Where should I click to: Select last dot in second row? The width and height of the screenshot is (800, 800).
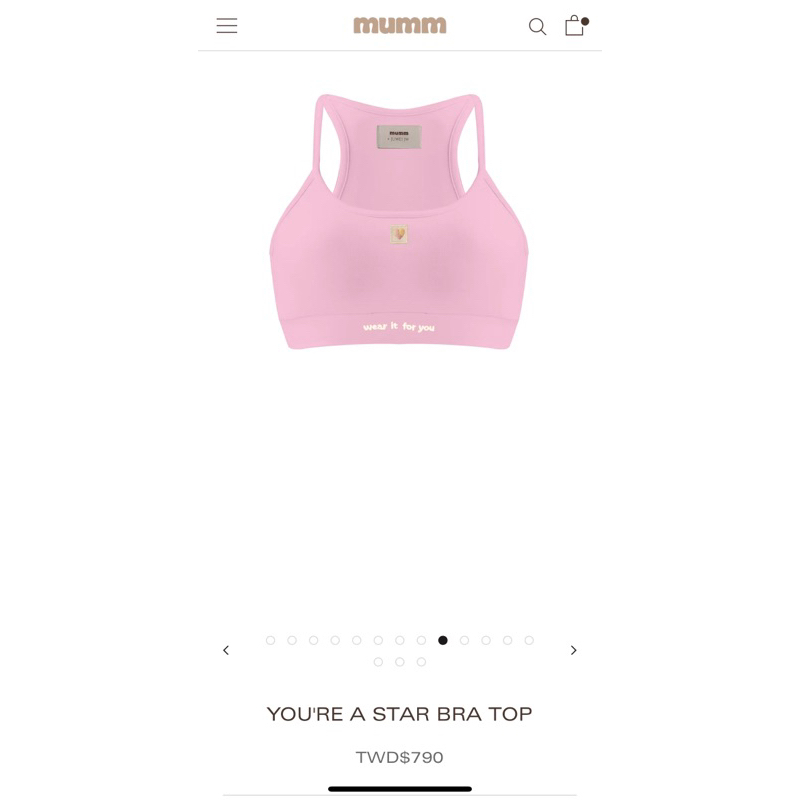[421, 662]
